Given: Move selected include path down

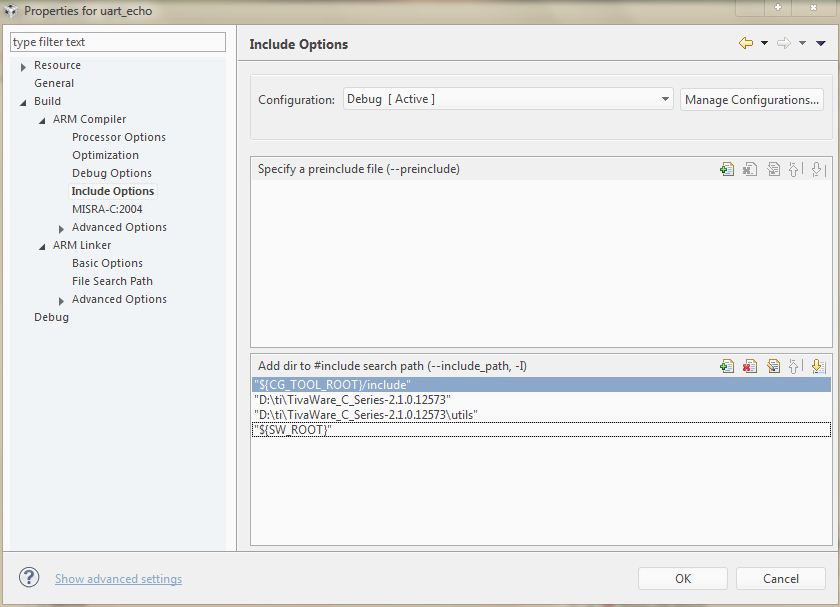Looking at the screenshot, I should click(x=817, y=366).
